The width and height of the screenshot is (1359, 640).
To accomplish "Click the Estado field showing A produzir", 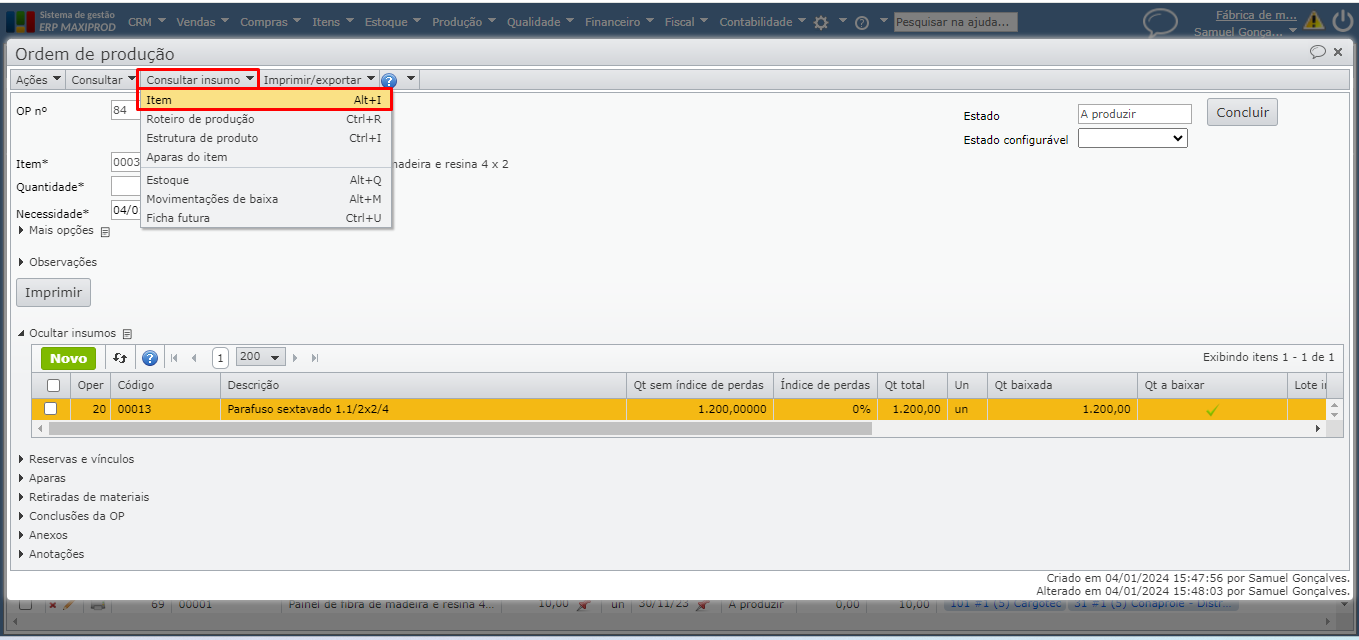I will [1135, 114].
